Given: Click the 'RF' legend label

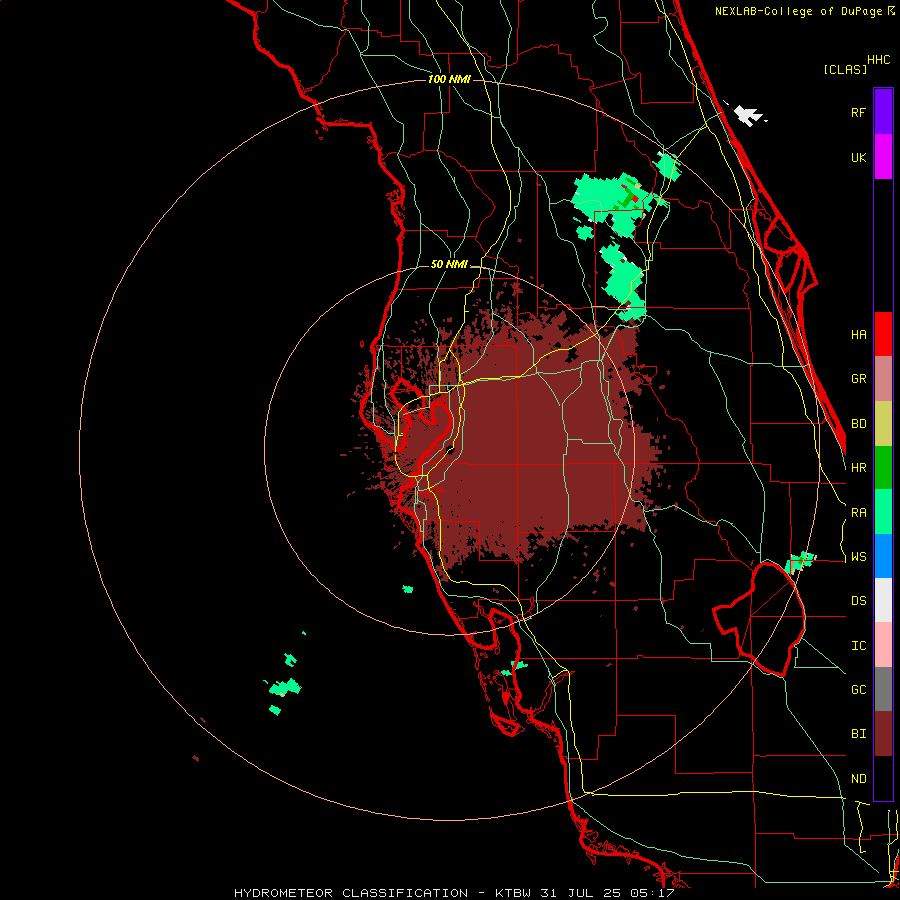Looking at the screenshot, I should click(x=858, y=112).
